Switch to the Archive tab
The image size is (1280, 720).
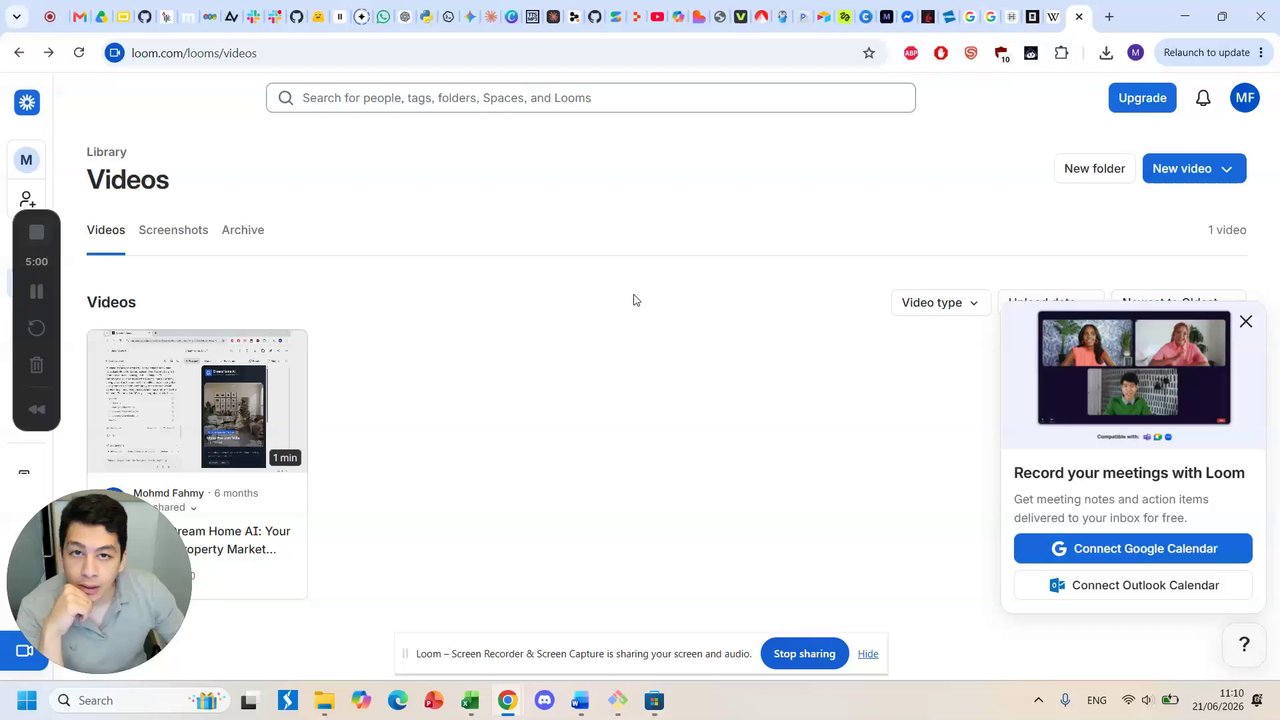click(243, 230)
